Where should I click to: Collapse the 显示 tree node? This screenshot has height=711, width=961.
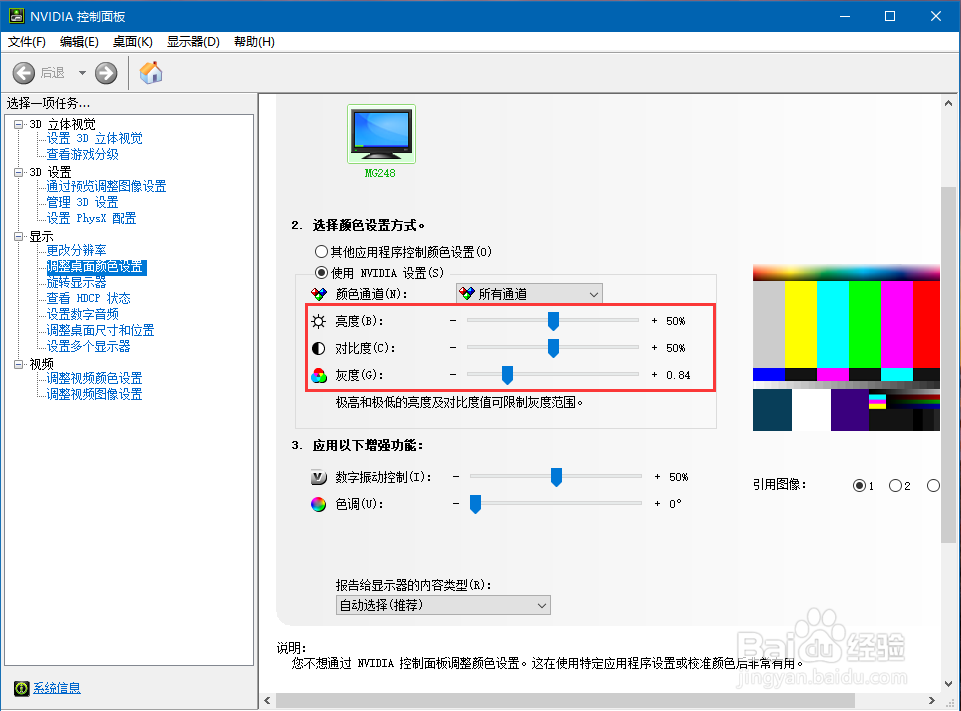19,237
